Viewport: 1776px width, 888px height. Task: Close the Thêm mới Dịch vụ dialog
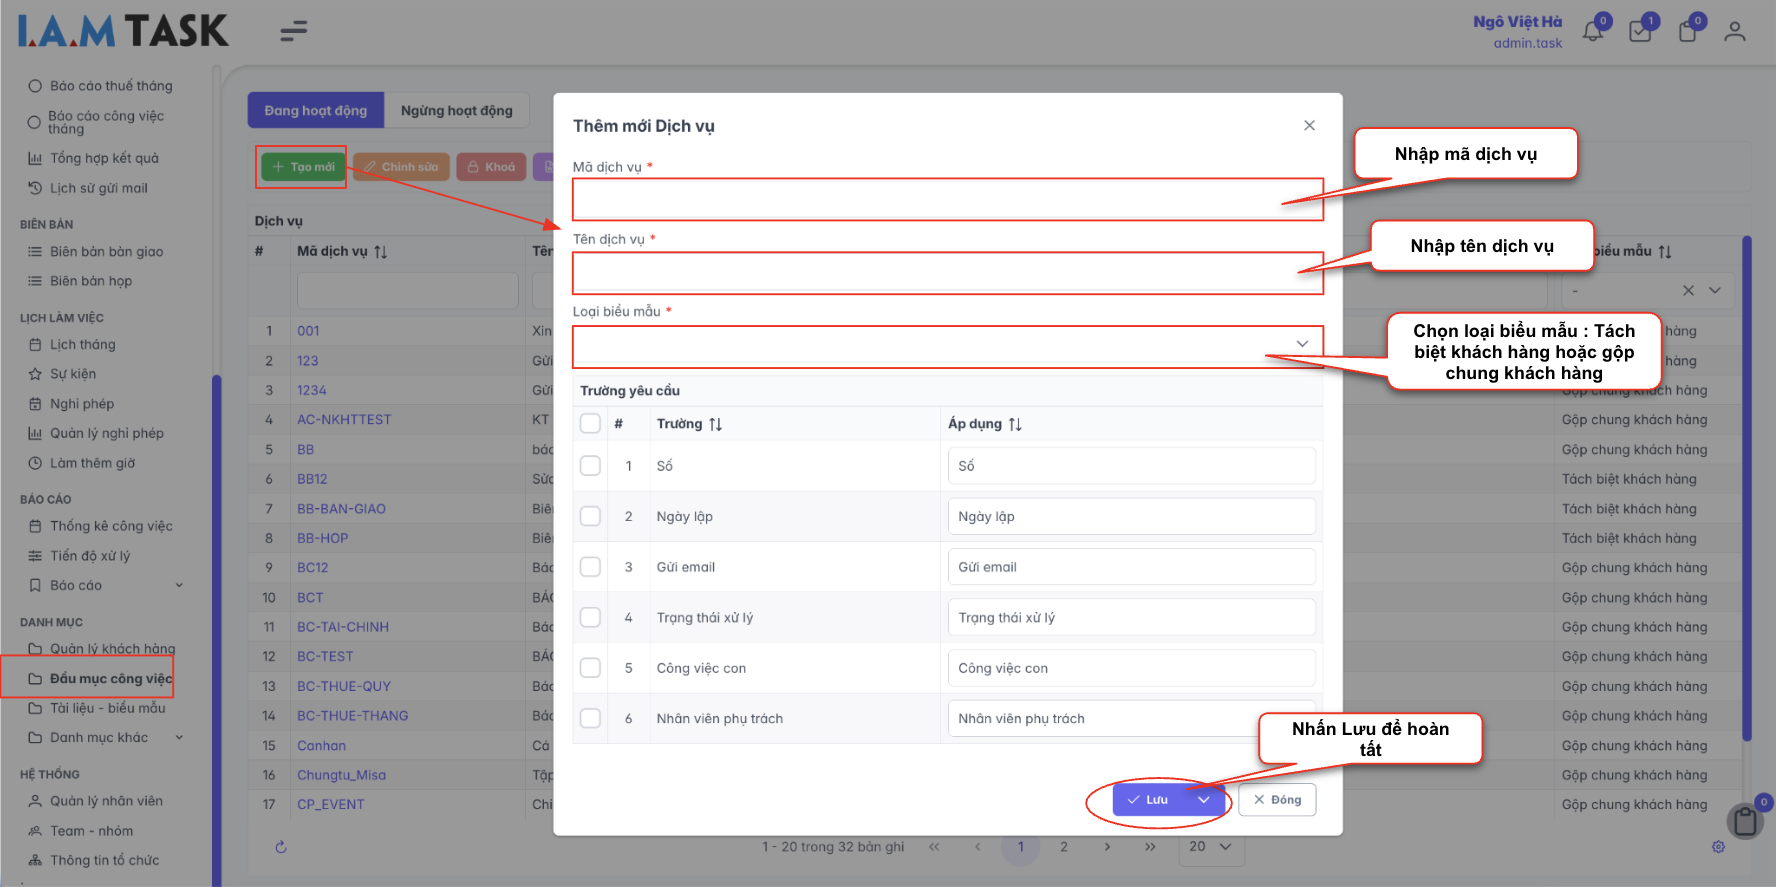[1309, 125]
